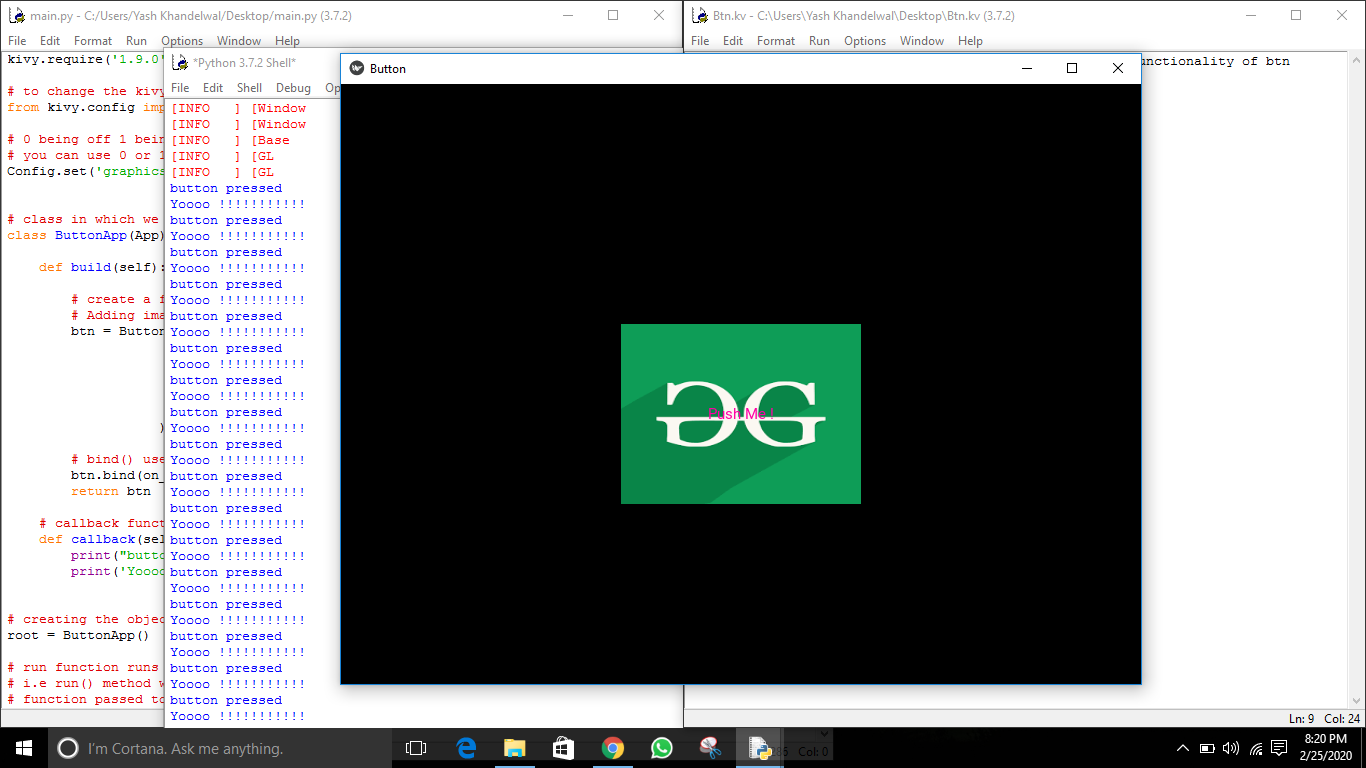Minimize the Btn.kv editor window
The image size is (1366, 768).
(x=1250, y=15)
